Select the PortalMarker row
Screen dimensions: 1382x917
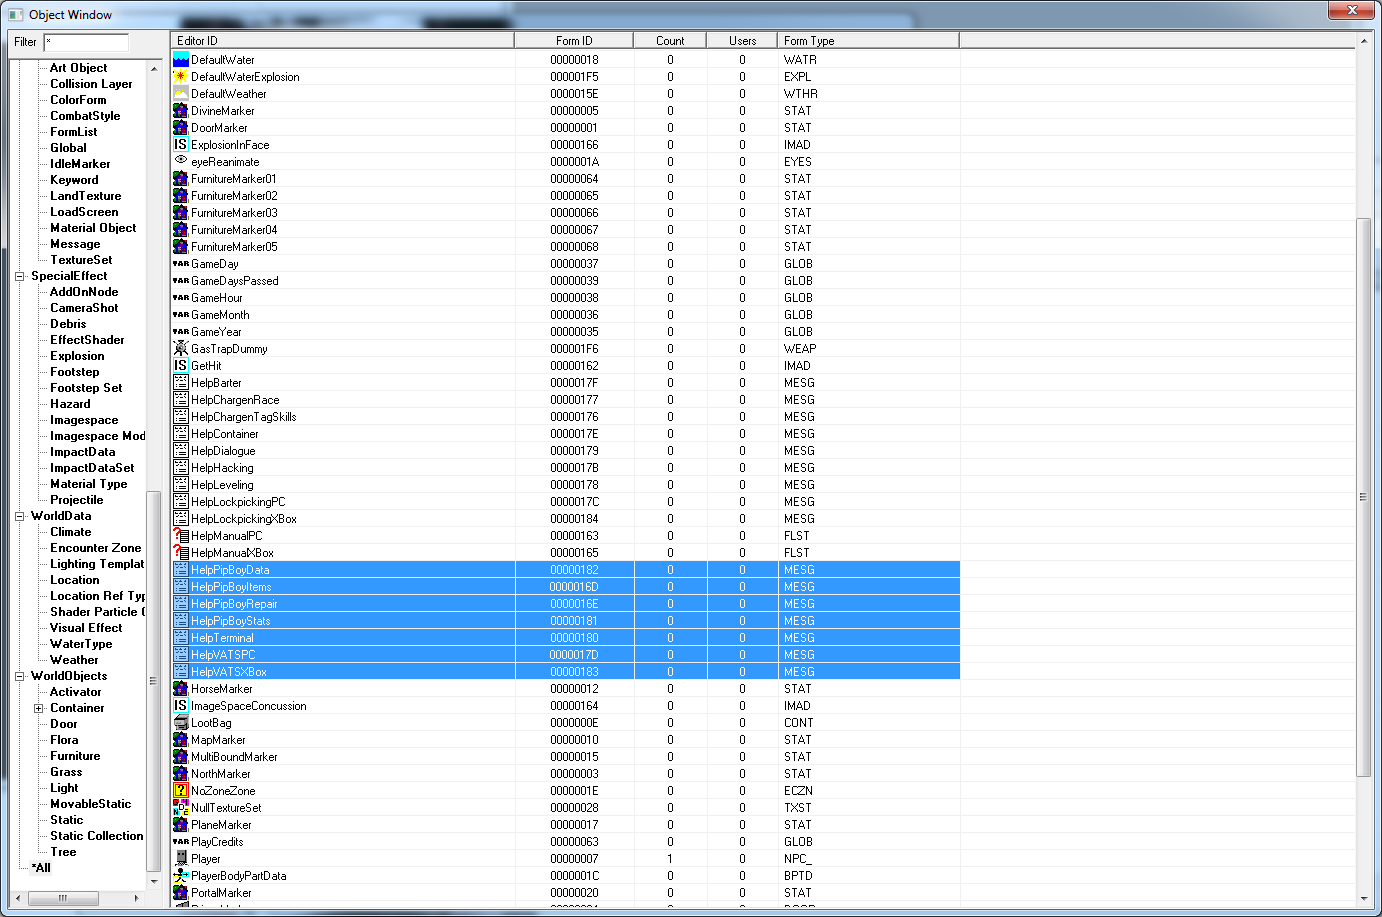566,893
